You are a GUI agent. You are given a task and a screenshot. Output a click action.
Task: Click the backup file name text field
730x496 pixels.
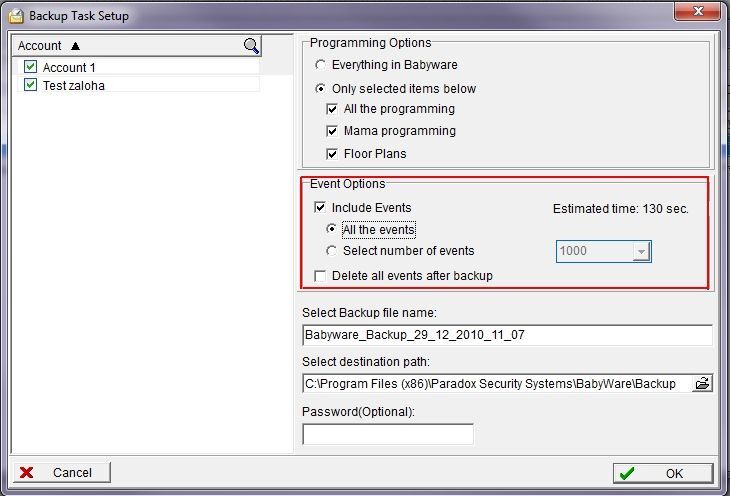point(507,335)
